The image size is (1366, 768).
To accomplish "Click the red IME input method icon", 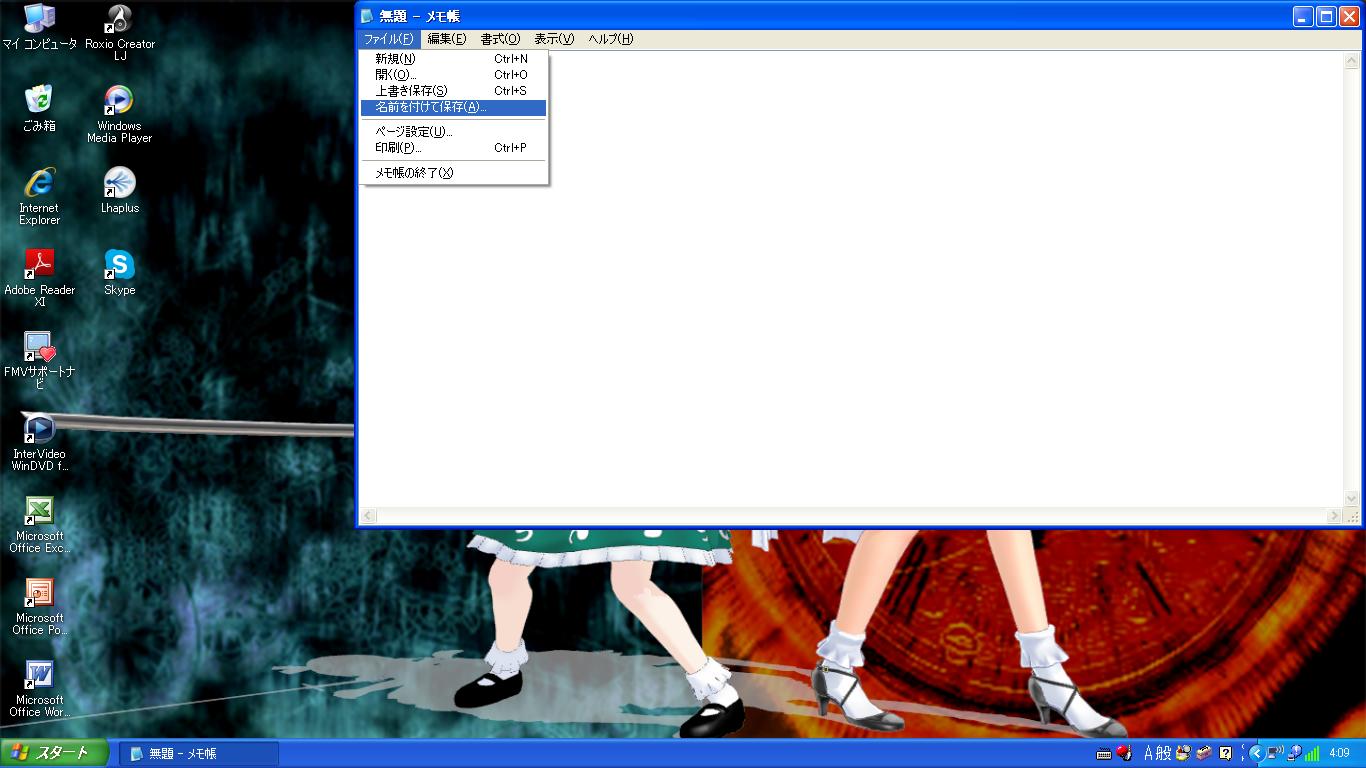I will coord(1124,753).
